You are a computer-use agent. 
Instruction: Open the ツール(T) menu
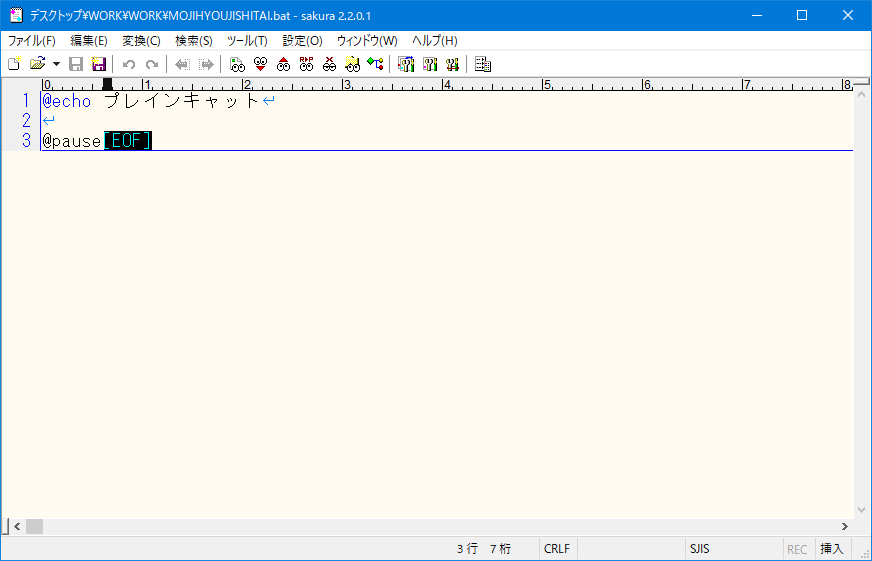(x=247, y=41)
